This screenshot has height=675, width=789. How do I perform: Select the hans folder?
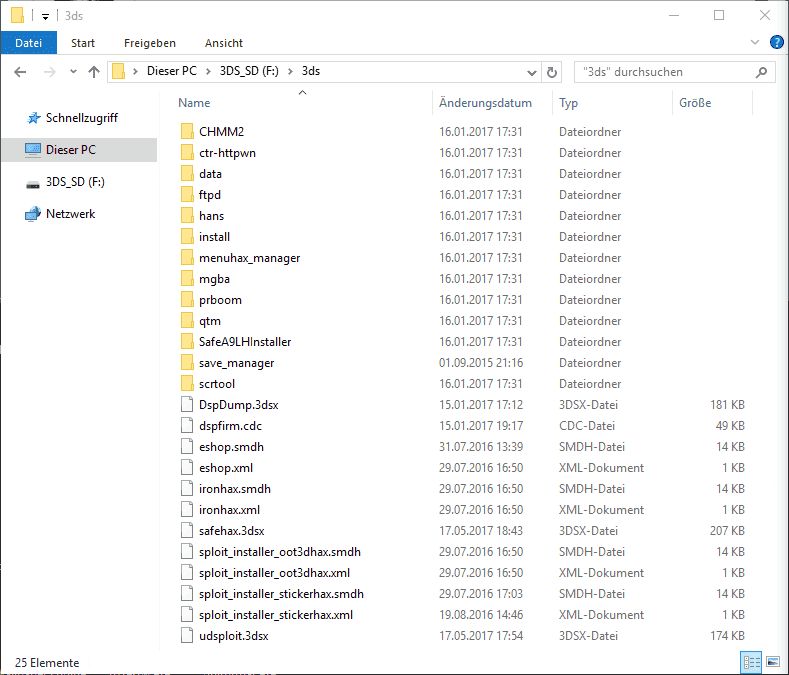click(x=211, y=216)
